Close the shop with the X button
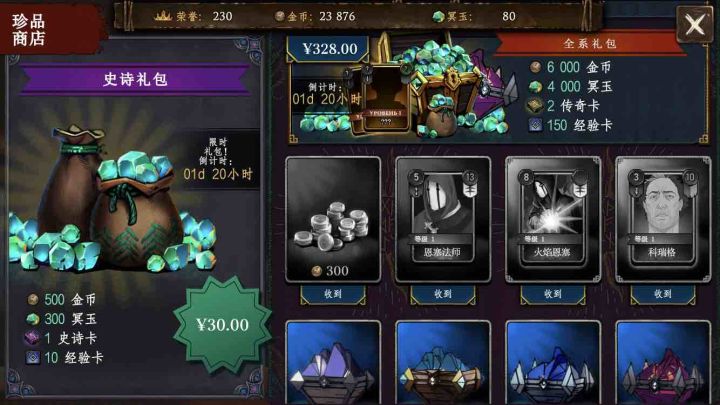720x405 pixels. tap(695, 24)
